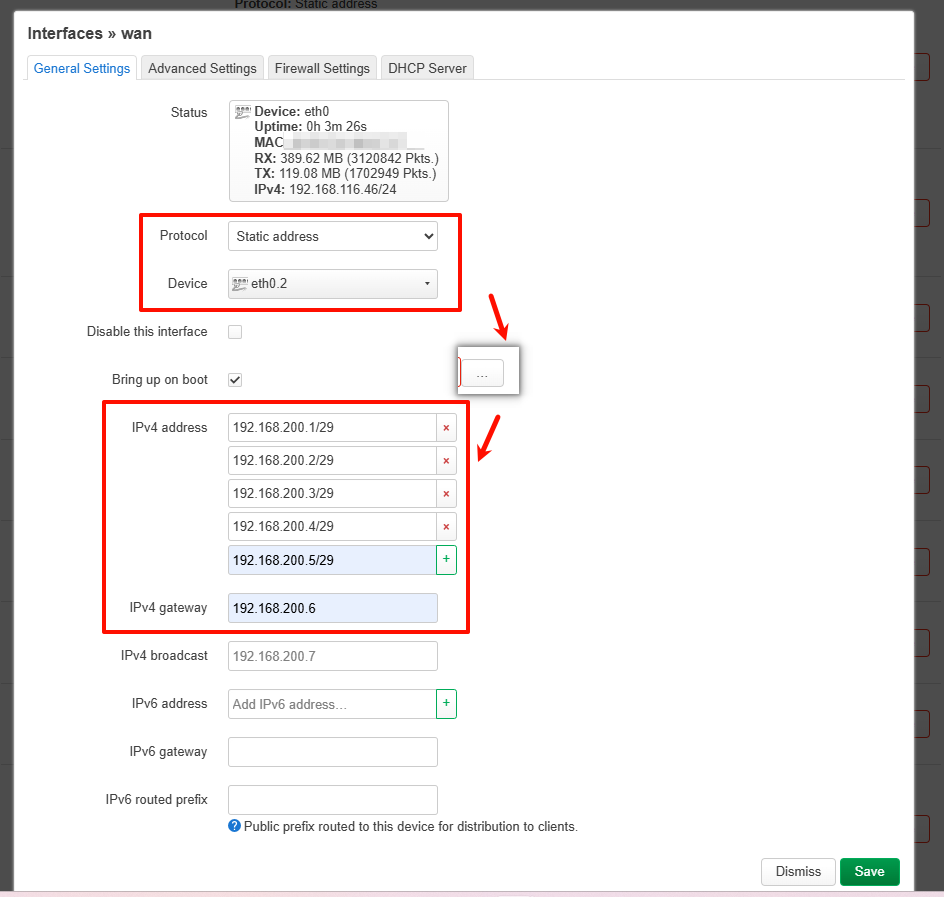Delete the 192.168.200.4/29 address entry
Screen dimensions: 944x897
coord(446,527)
